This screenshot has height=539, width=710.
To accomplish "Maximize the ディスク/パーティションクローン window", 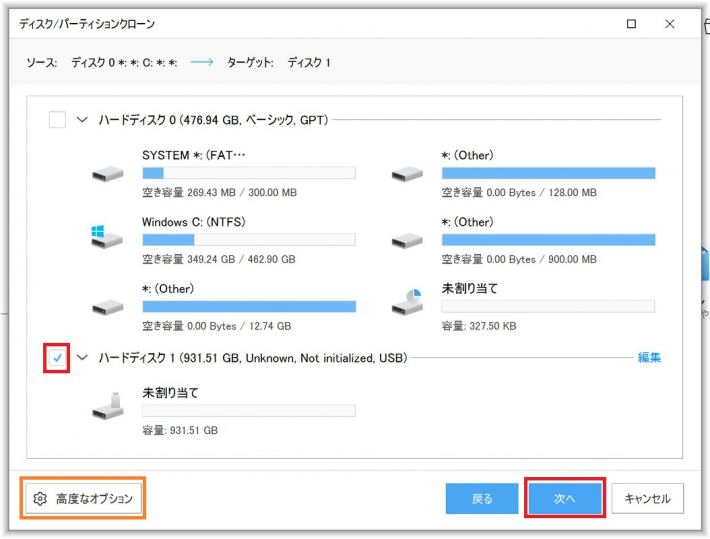I will click(x=631, y=23).
